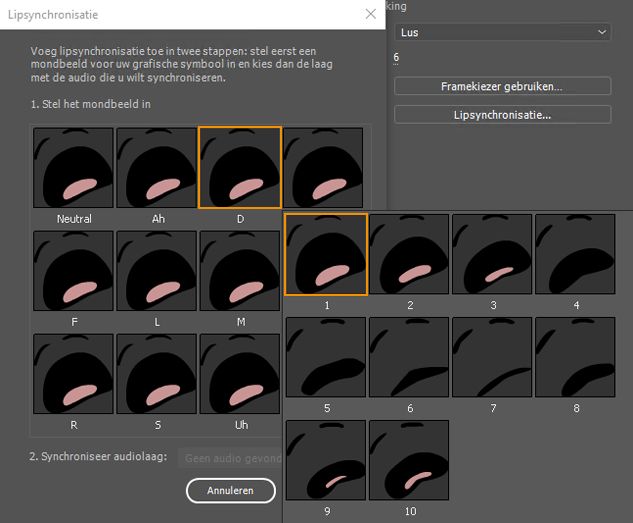633x523 pixels.
Task: Click the first frame value 6
Action: pyautogui.click(x=396, y=57)
